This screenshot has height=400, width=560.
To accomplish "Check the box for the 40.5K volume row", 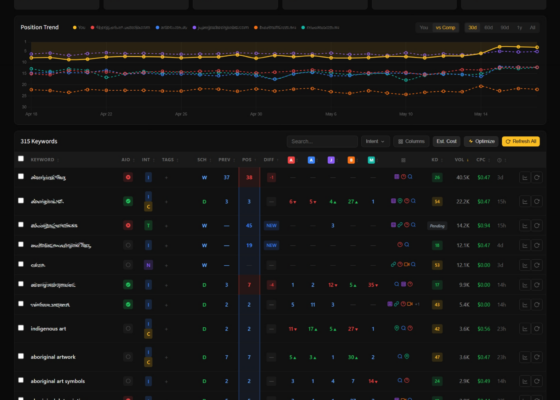I will click(21, 176).
